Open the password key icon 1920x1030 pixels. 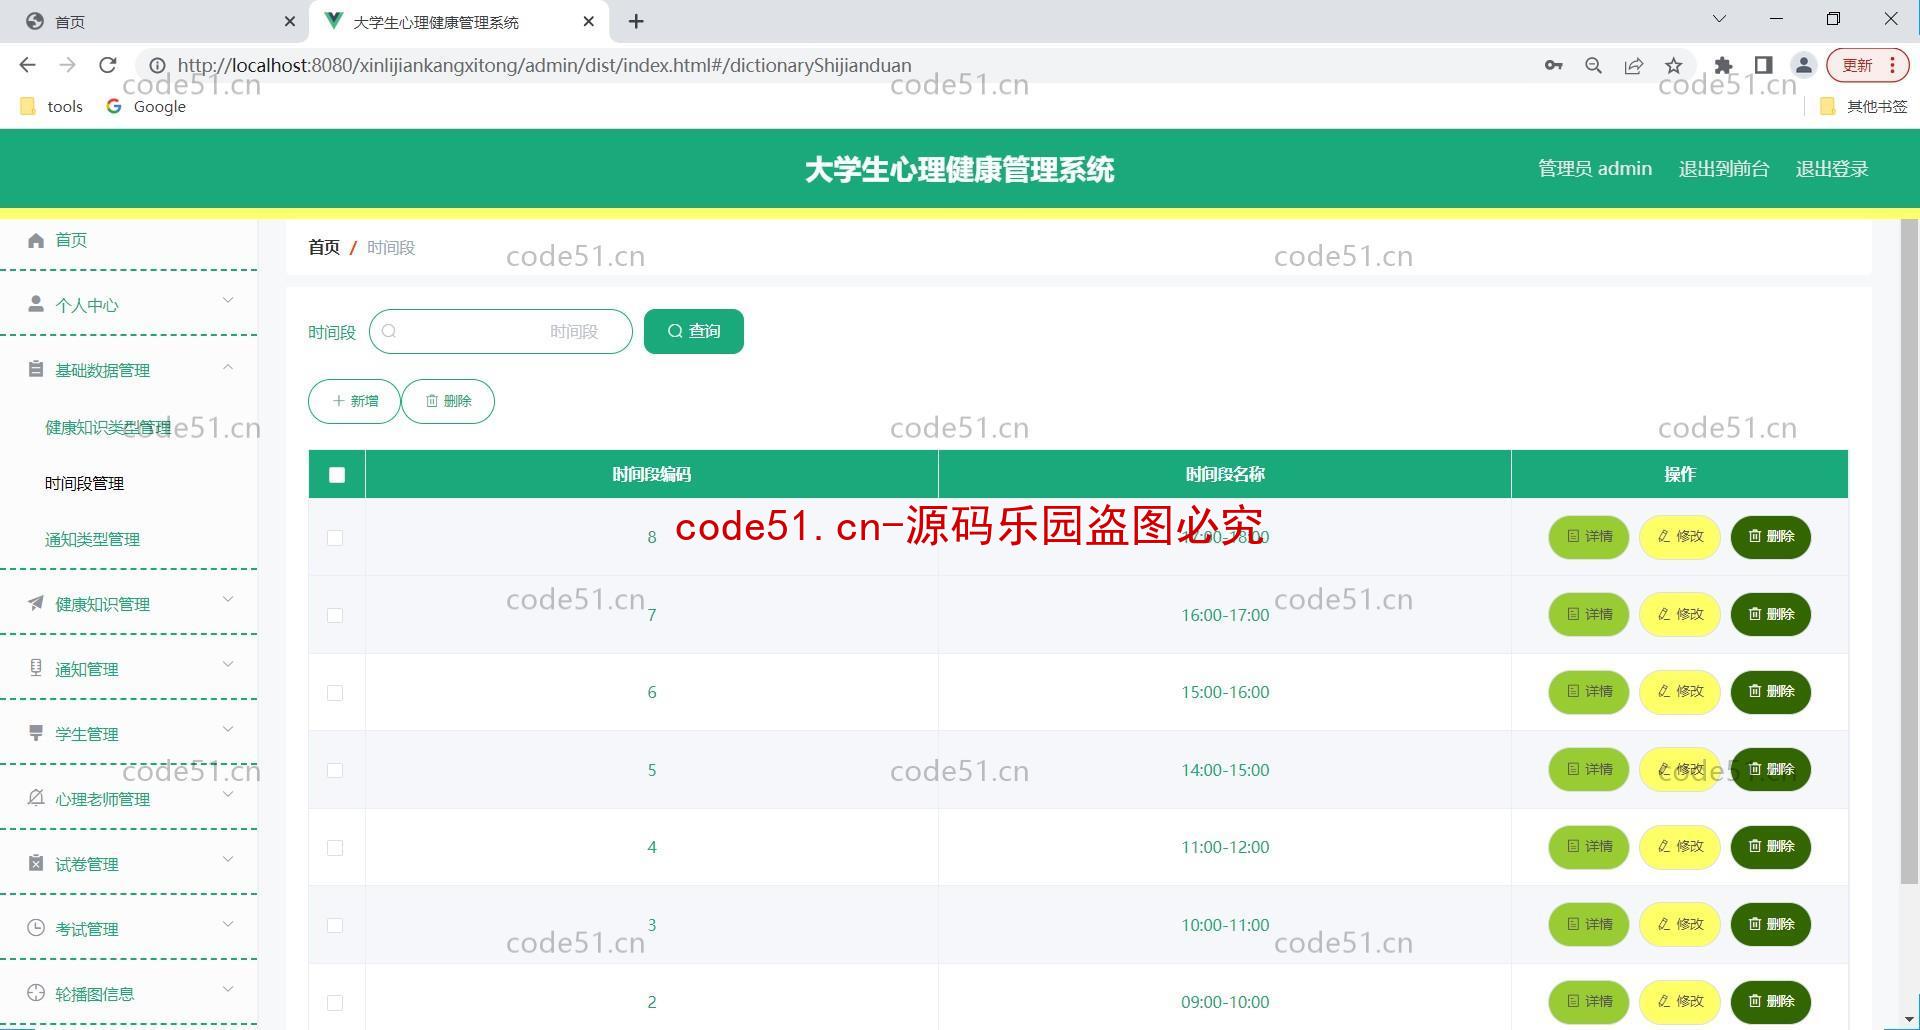(x=1553, y=65)
